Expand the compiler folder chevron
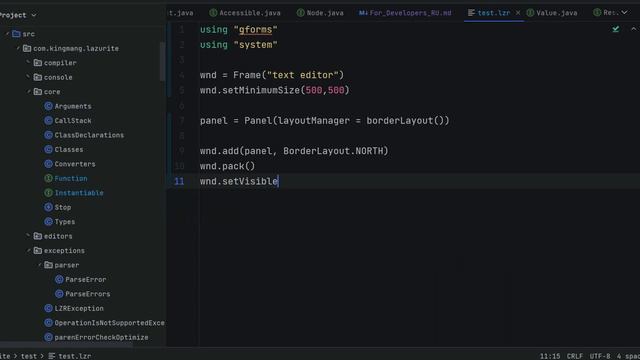Viewport: 640px width, 360px height. point(28,62)
